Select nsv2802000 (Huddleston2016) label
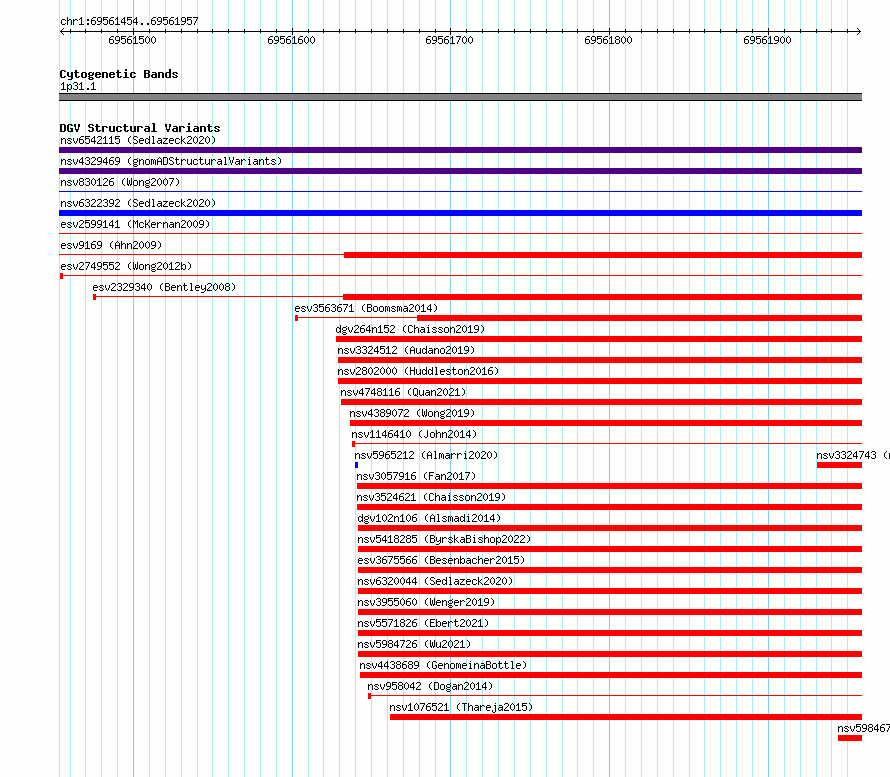The image size is (890, 777). [x=418, y=371]
